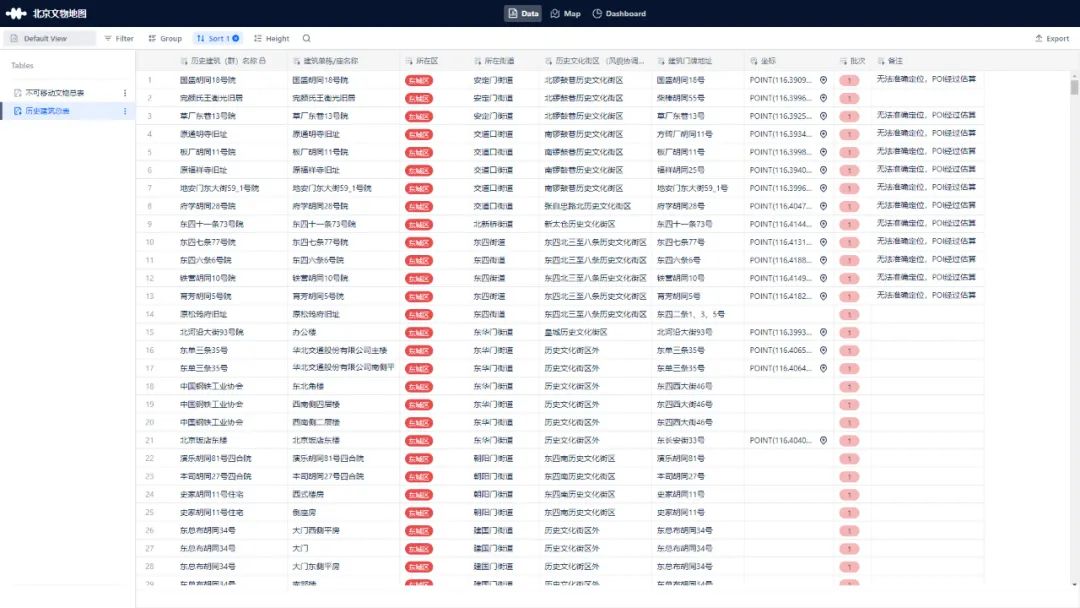Open the Default View selector
Viewport: 1080px width, 608px height.
pos(48,39)
